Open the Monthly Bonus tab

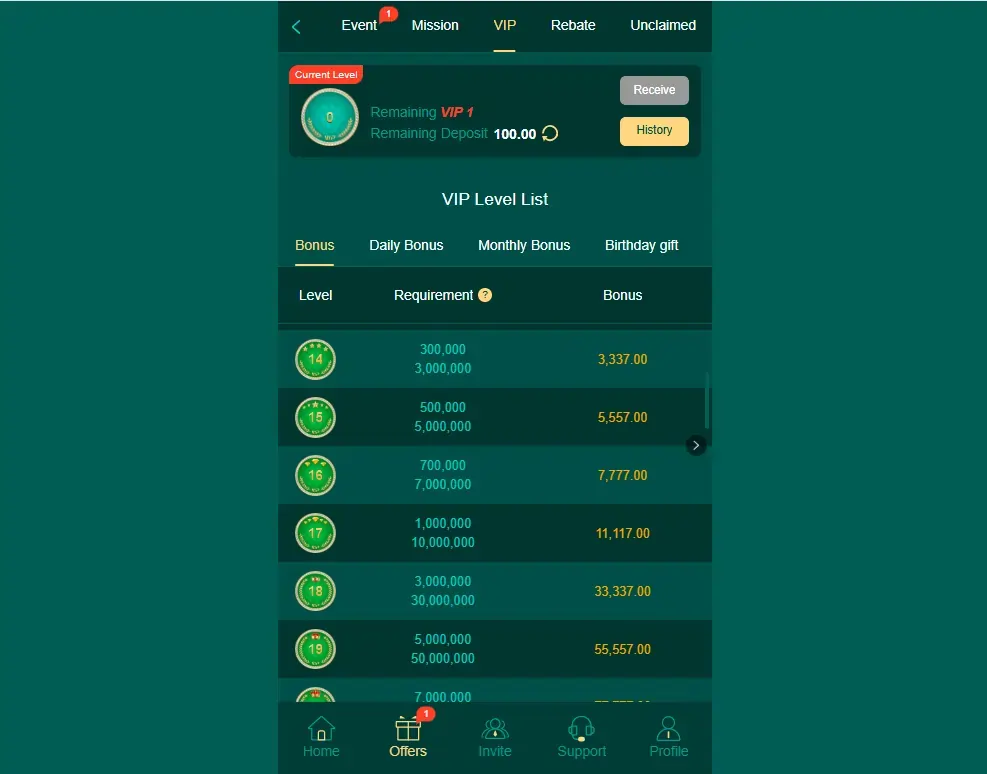pyautogui.click(x=524, y=245)
